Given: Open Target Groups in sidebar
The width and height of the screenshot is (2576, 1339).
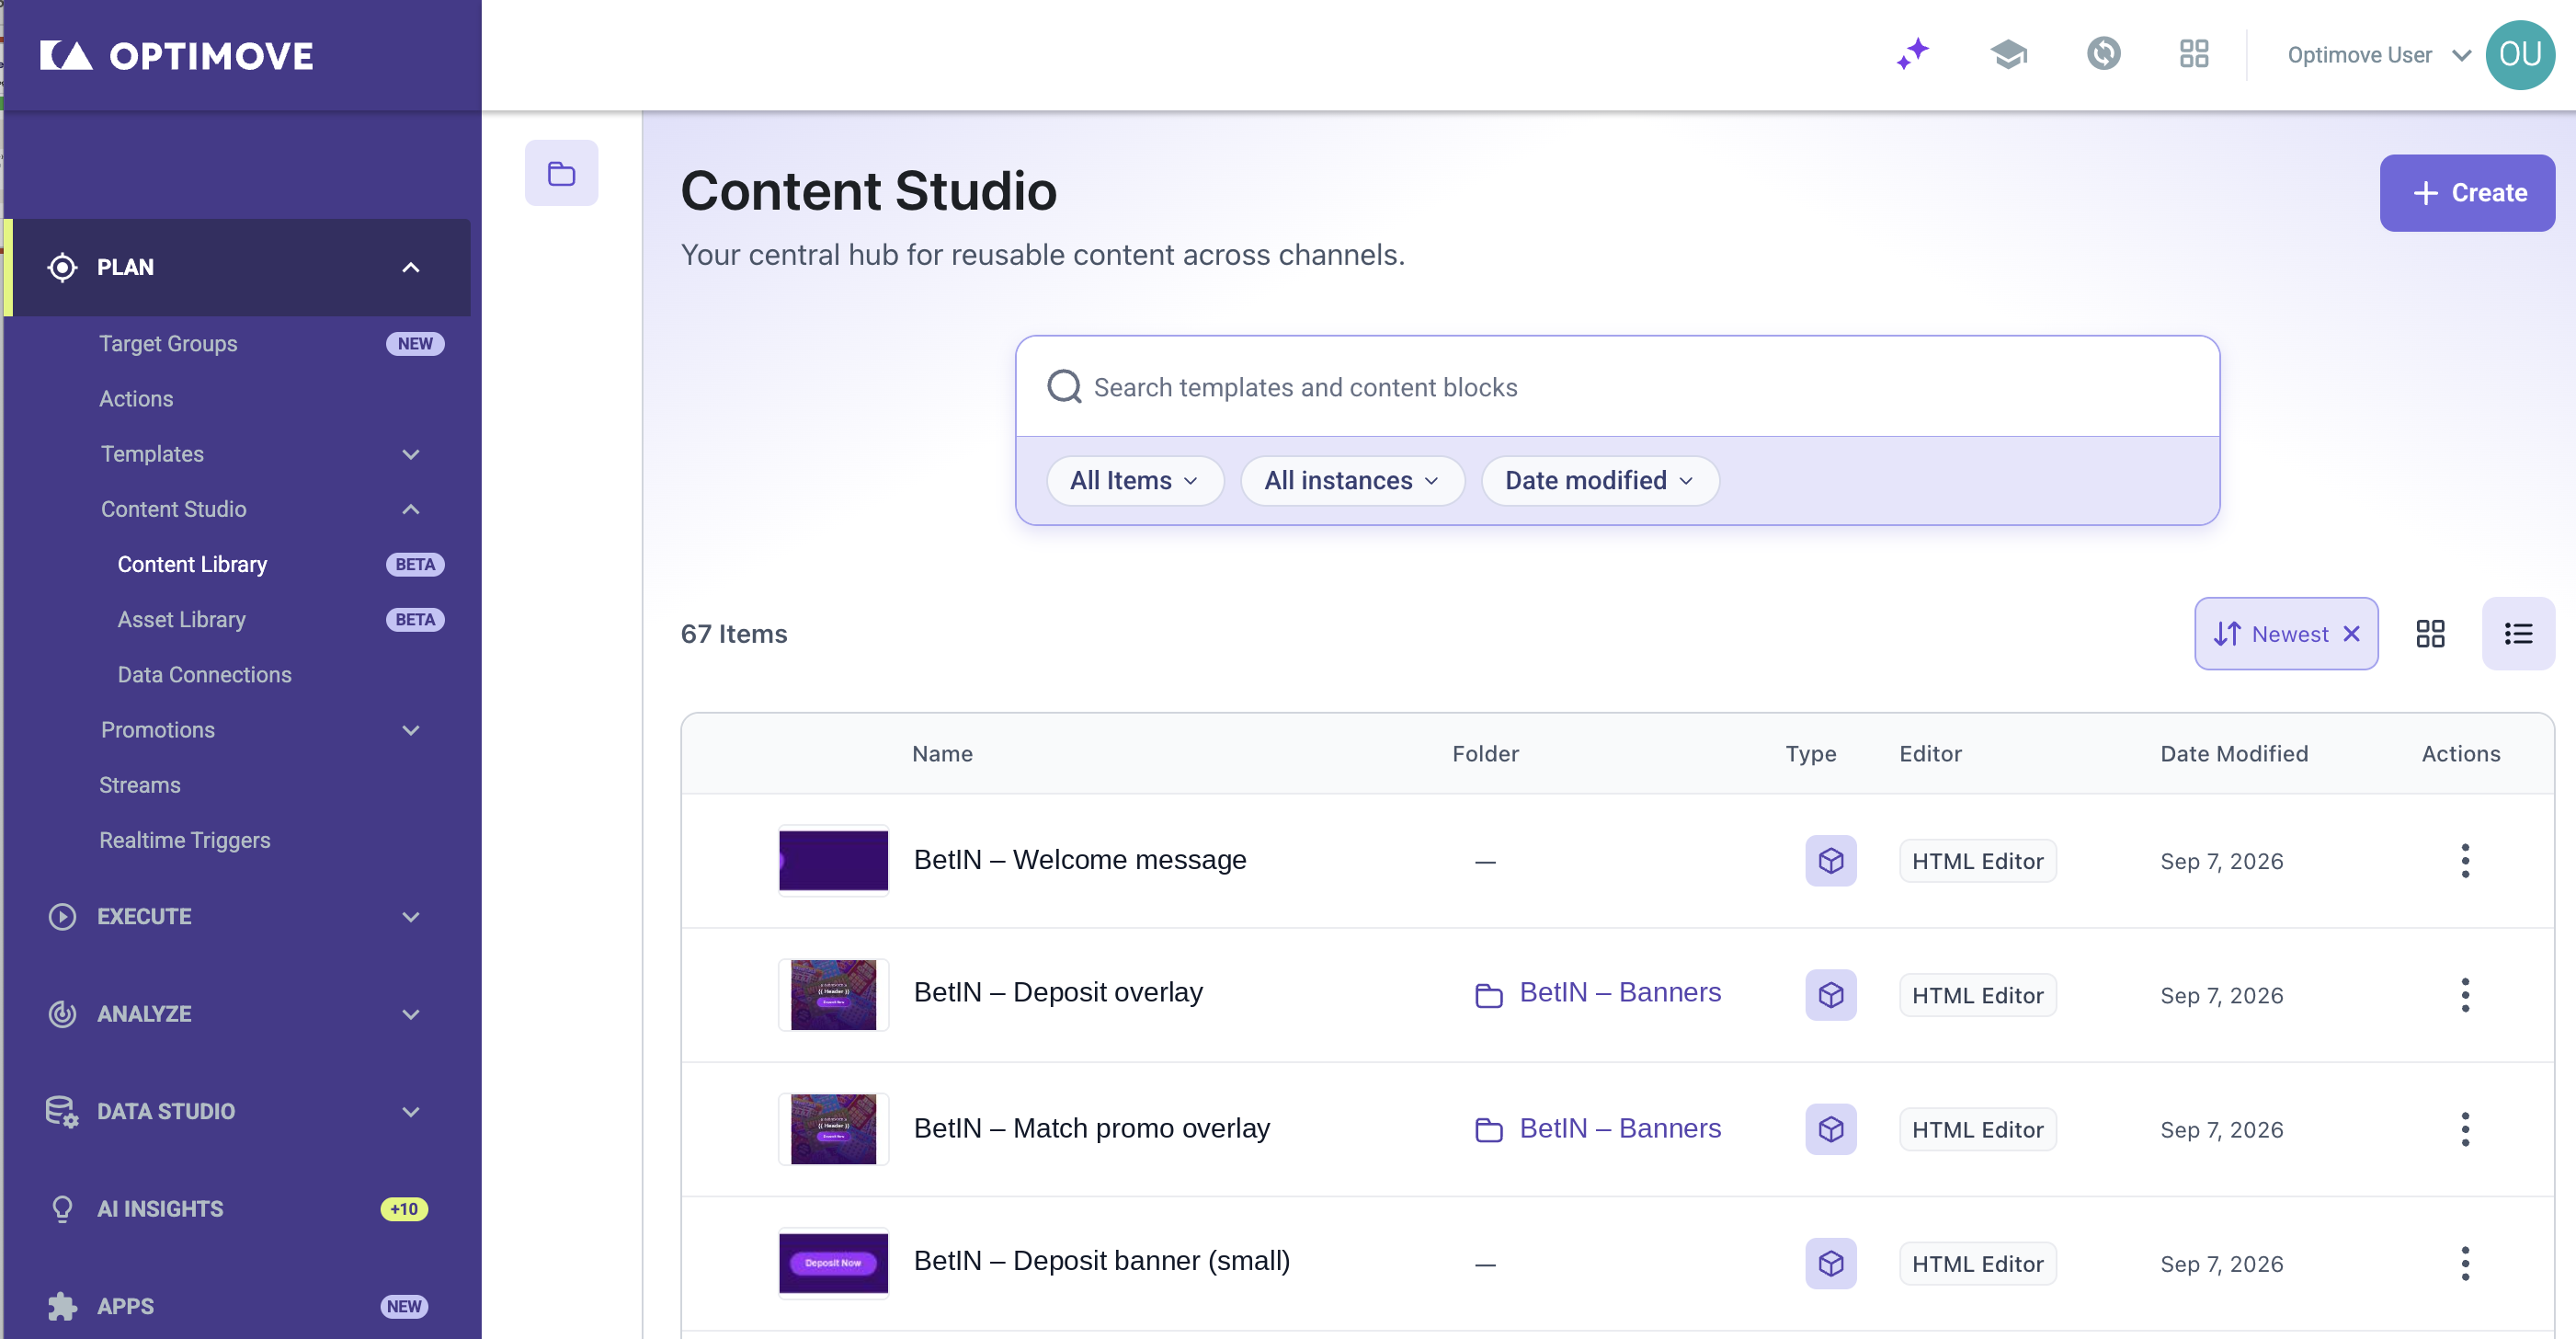Looking at the screenshot, I should [168, 343].
